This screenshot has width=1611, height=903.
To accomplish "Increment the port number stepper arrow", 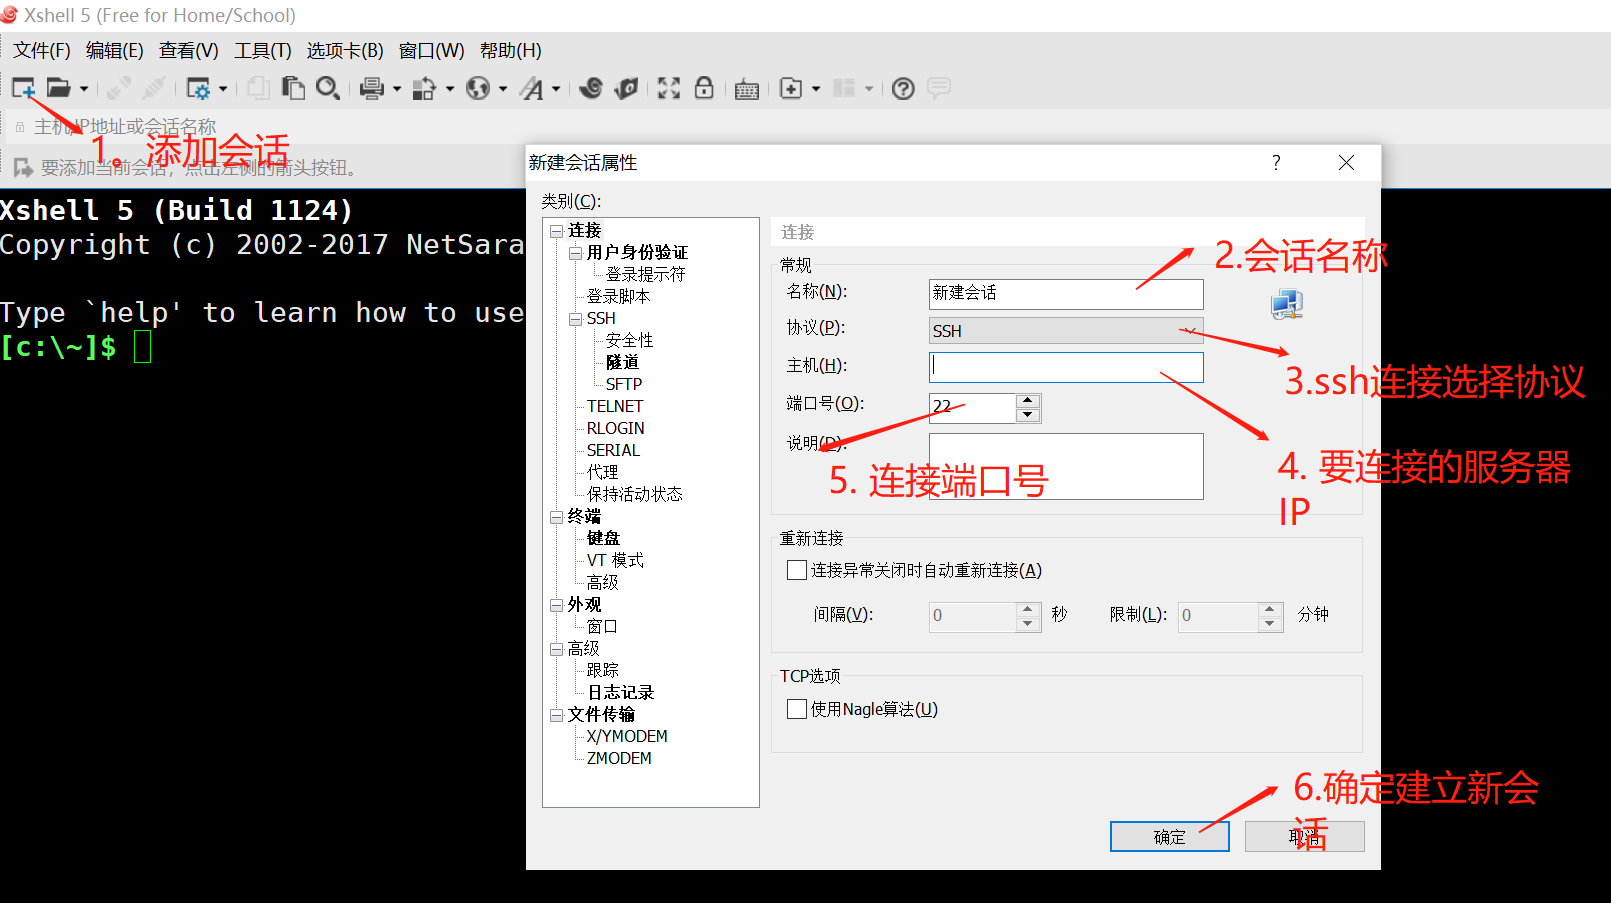I will (x=1027, y=402).
